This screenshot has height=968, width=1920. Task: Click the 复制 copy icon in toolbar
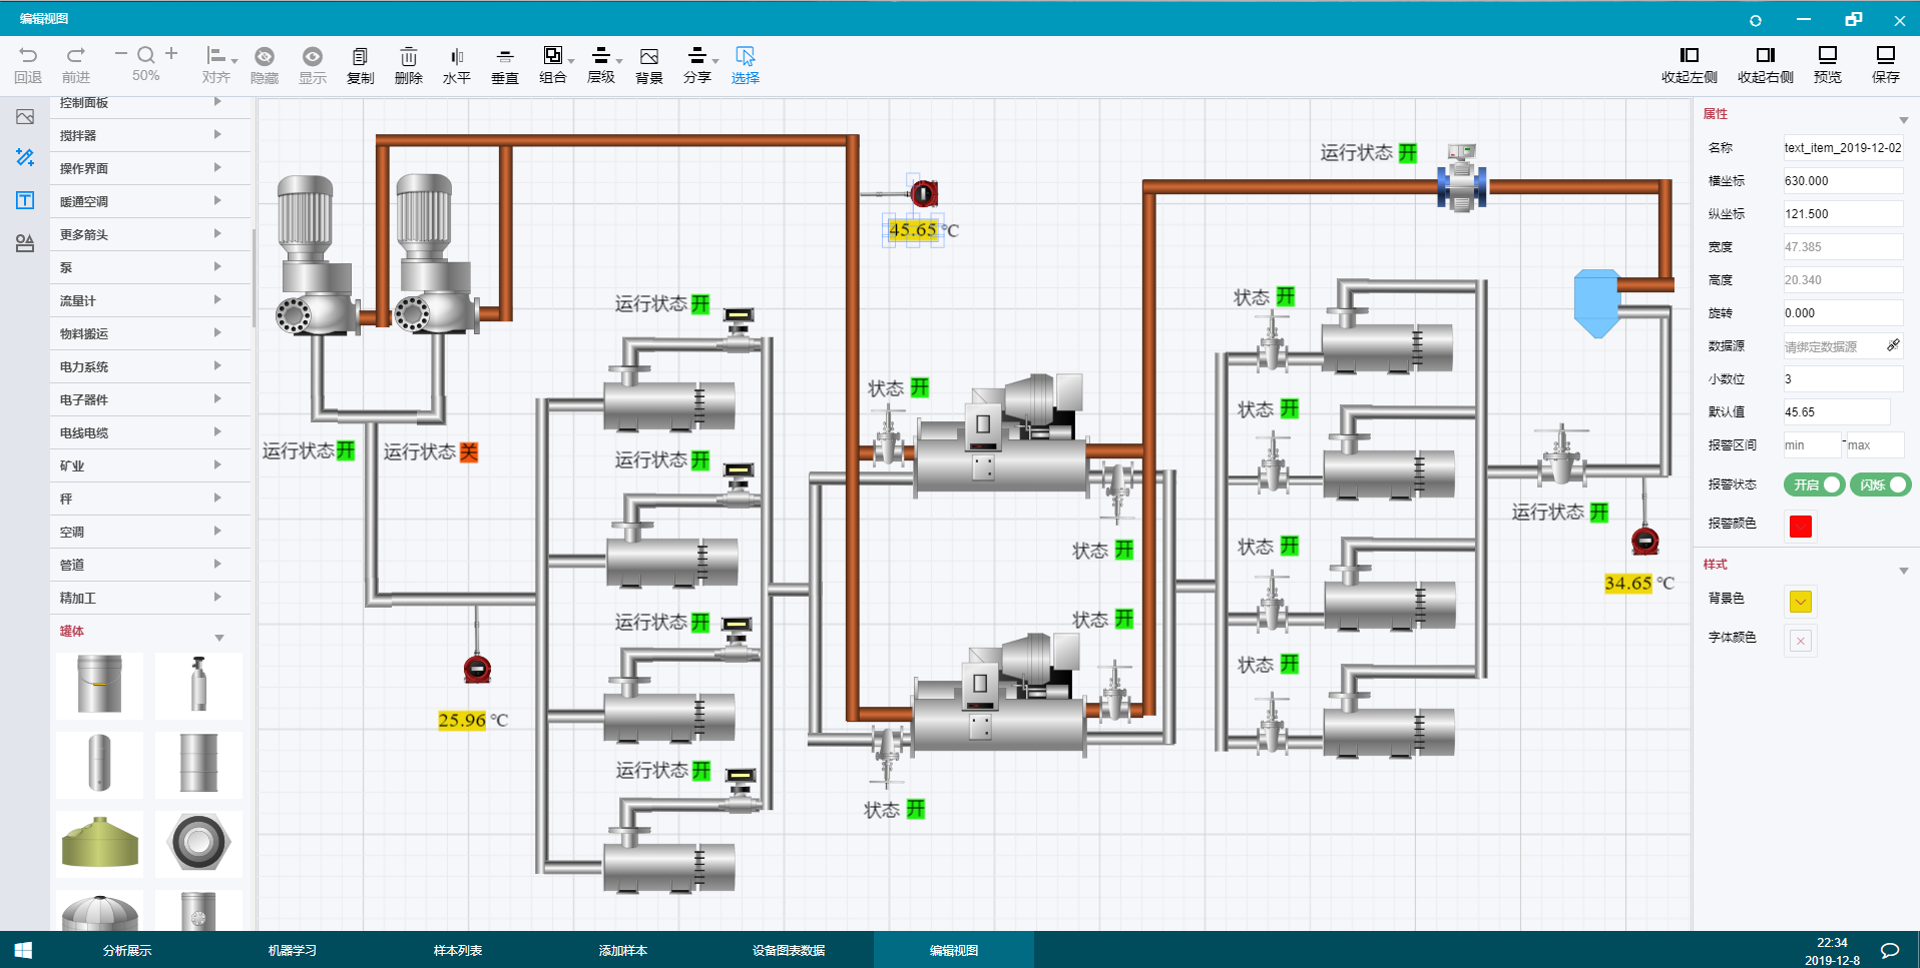[x=360, y=57]
